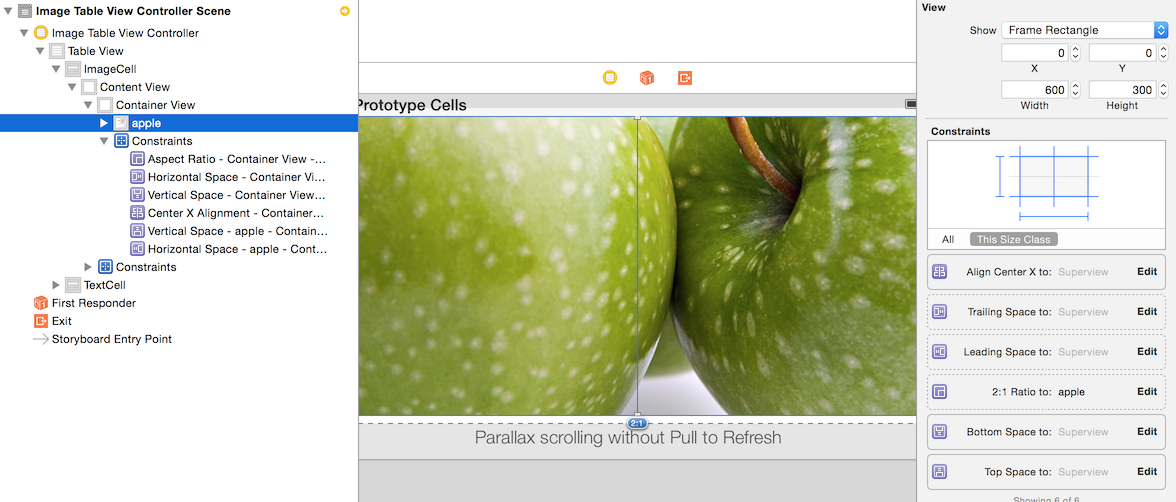Select the Table View outline icon
The width and height of the screenshot is (1176, 502).
(x=57, y=51)
